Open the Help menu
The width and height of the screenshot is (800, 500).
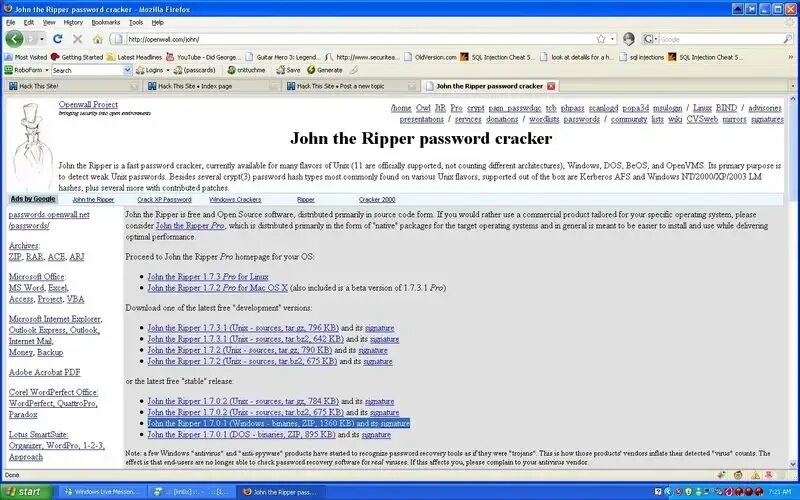(157, 22)
